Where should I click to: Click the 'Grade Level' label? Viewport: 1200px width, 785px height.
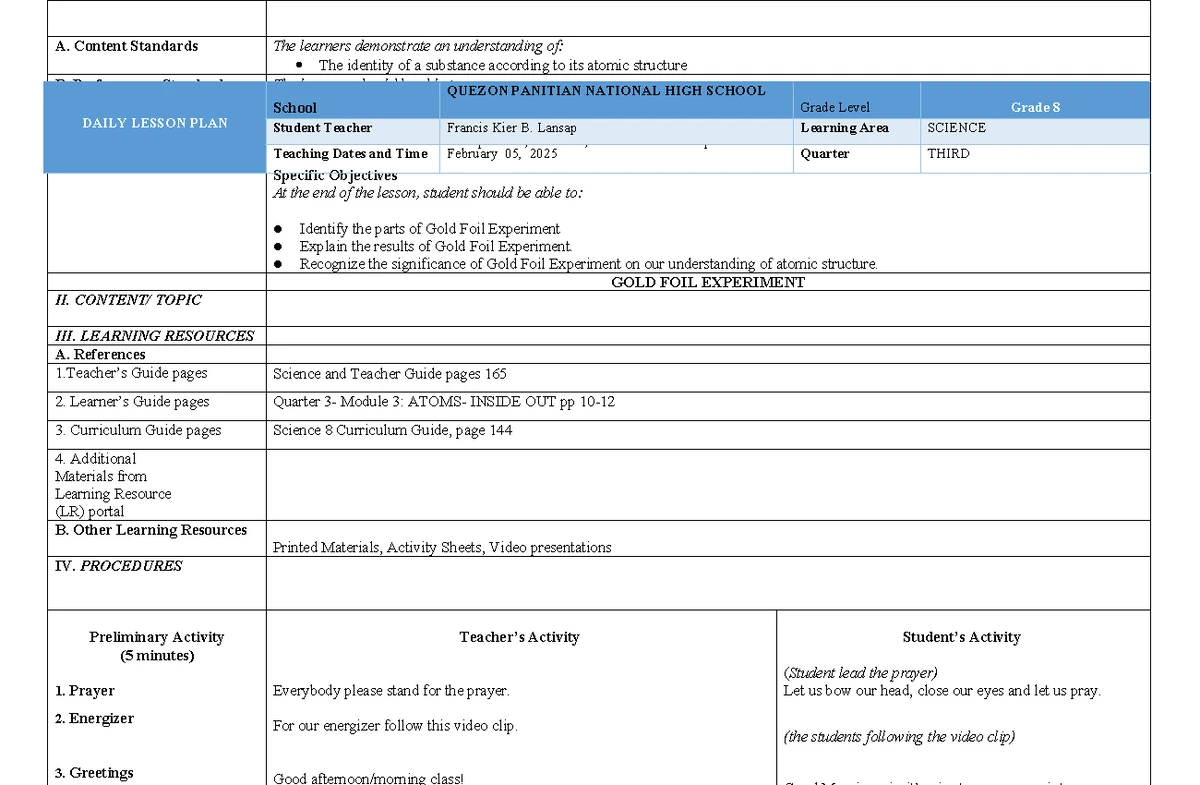tap(835, 107)
